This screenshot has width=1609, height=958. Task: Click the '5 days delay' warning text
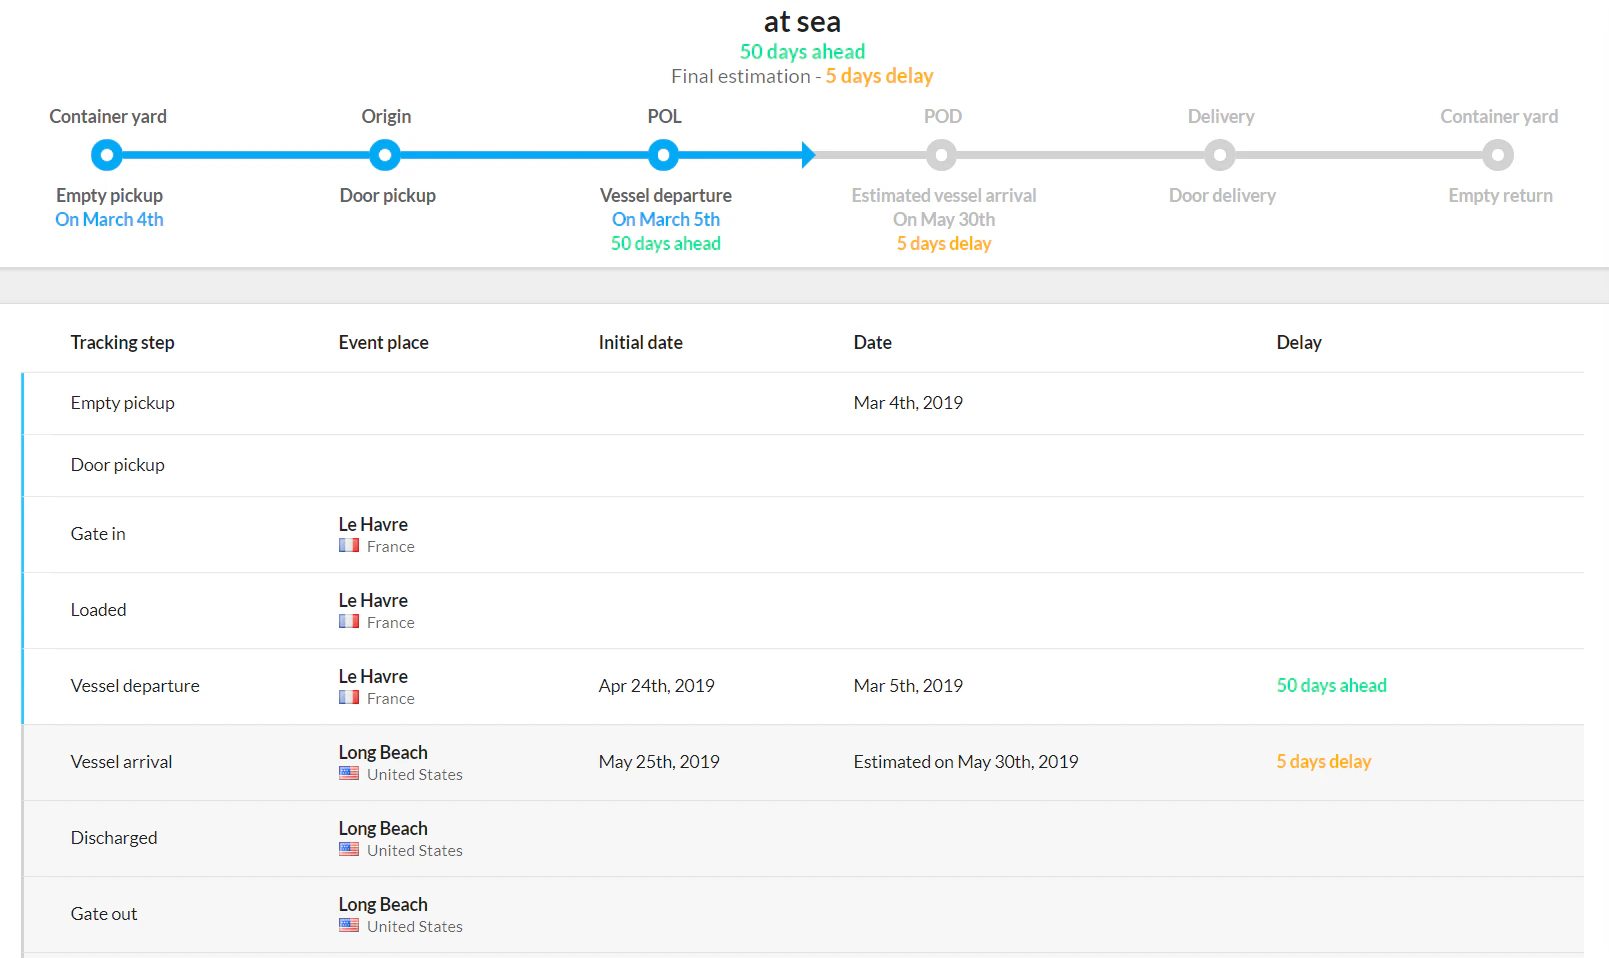point(879,75)
